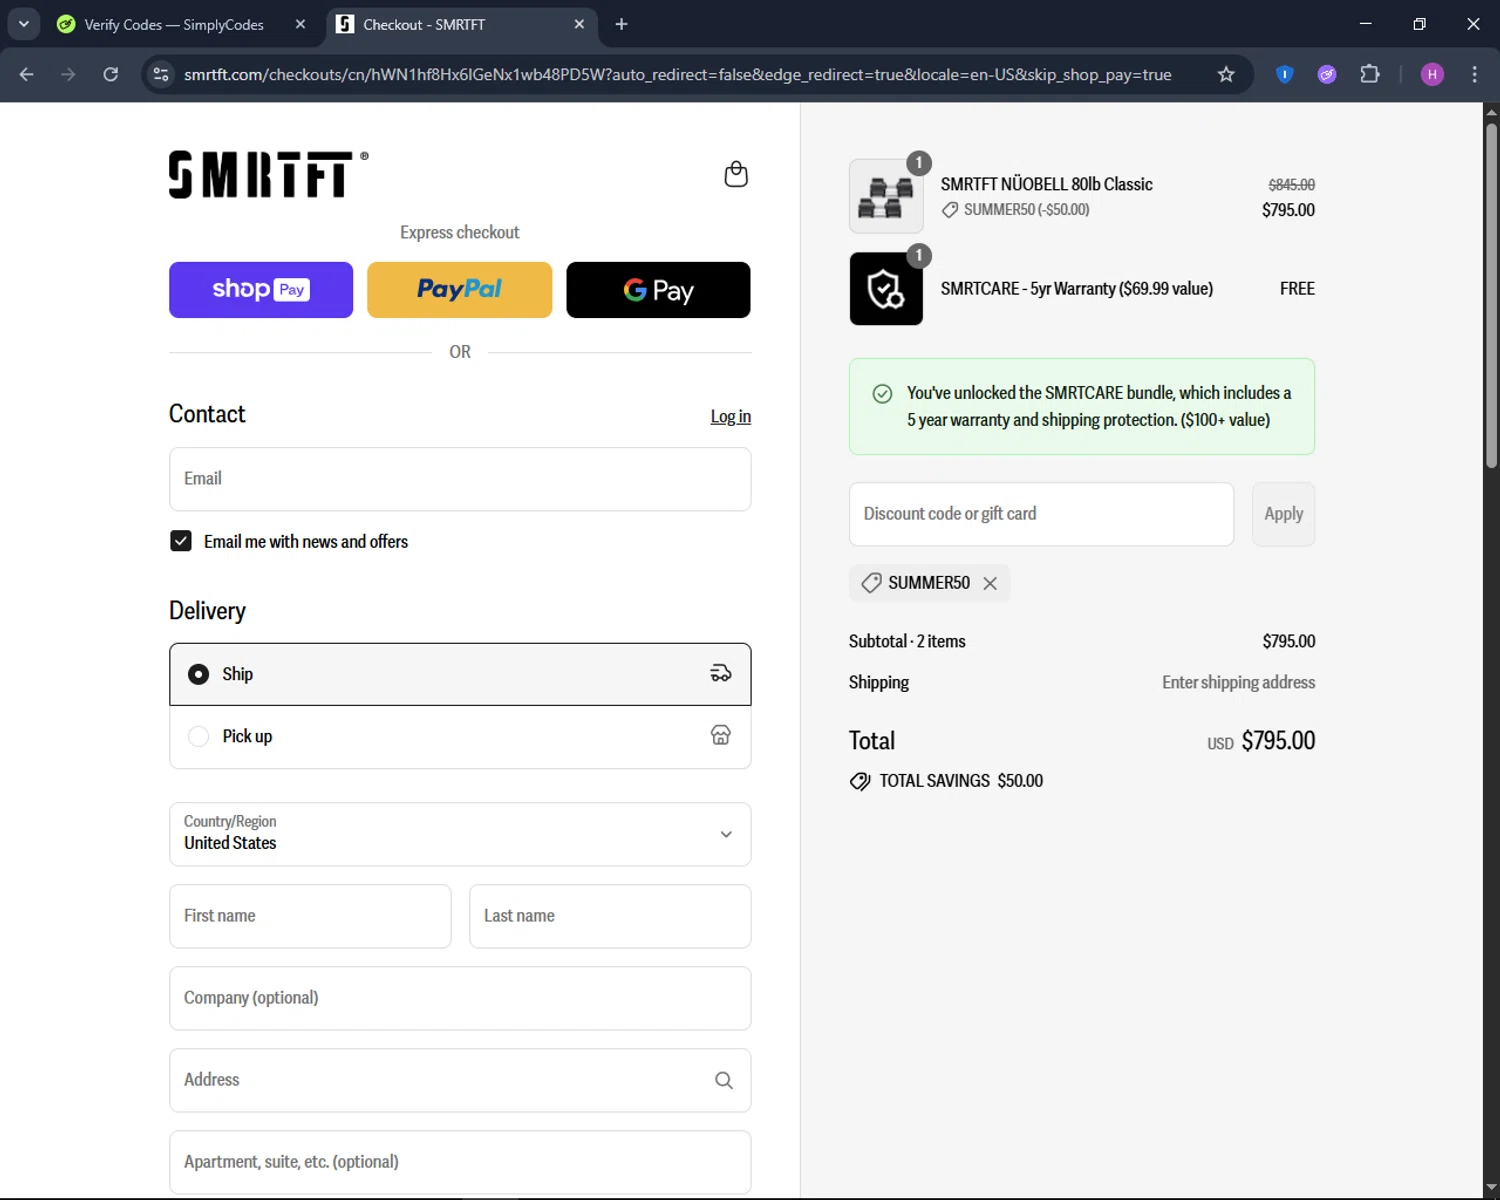1500x1200 pixels.
Task: Click the scrollbar down arrow
Action: coord(1491,1187)
